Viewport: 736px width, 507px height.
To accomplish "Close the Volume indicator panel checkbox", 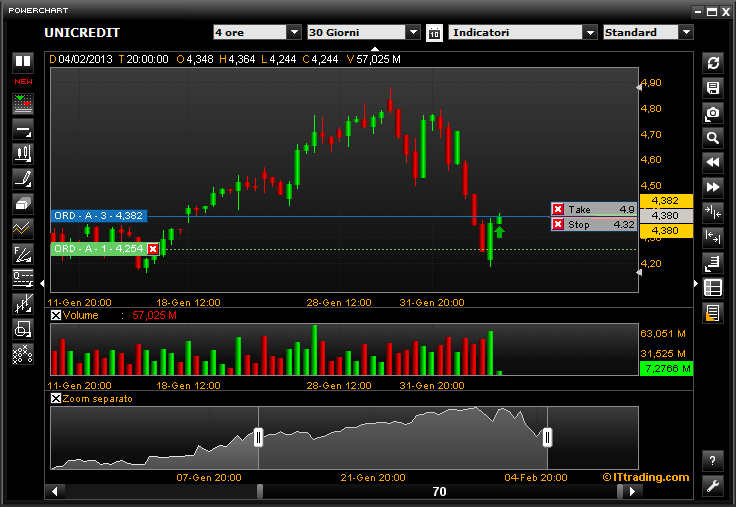I will 56,316.
